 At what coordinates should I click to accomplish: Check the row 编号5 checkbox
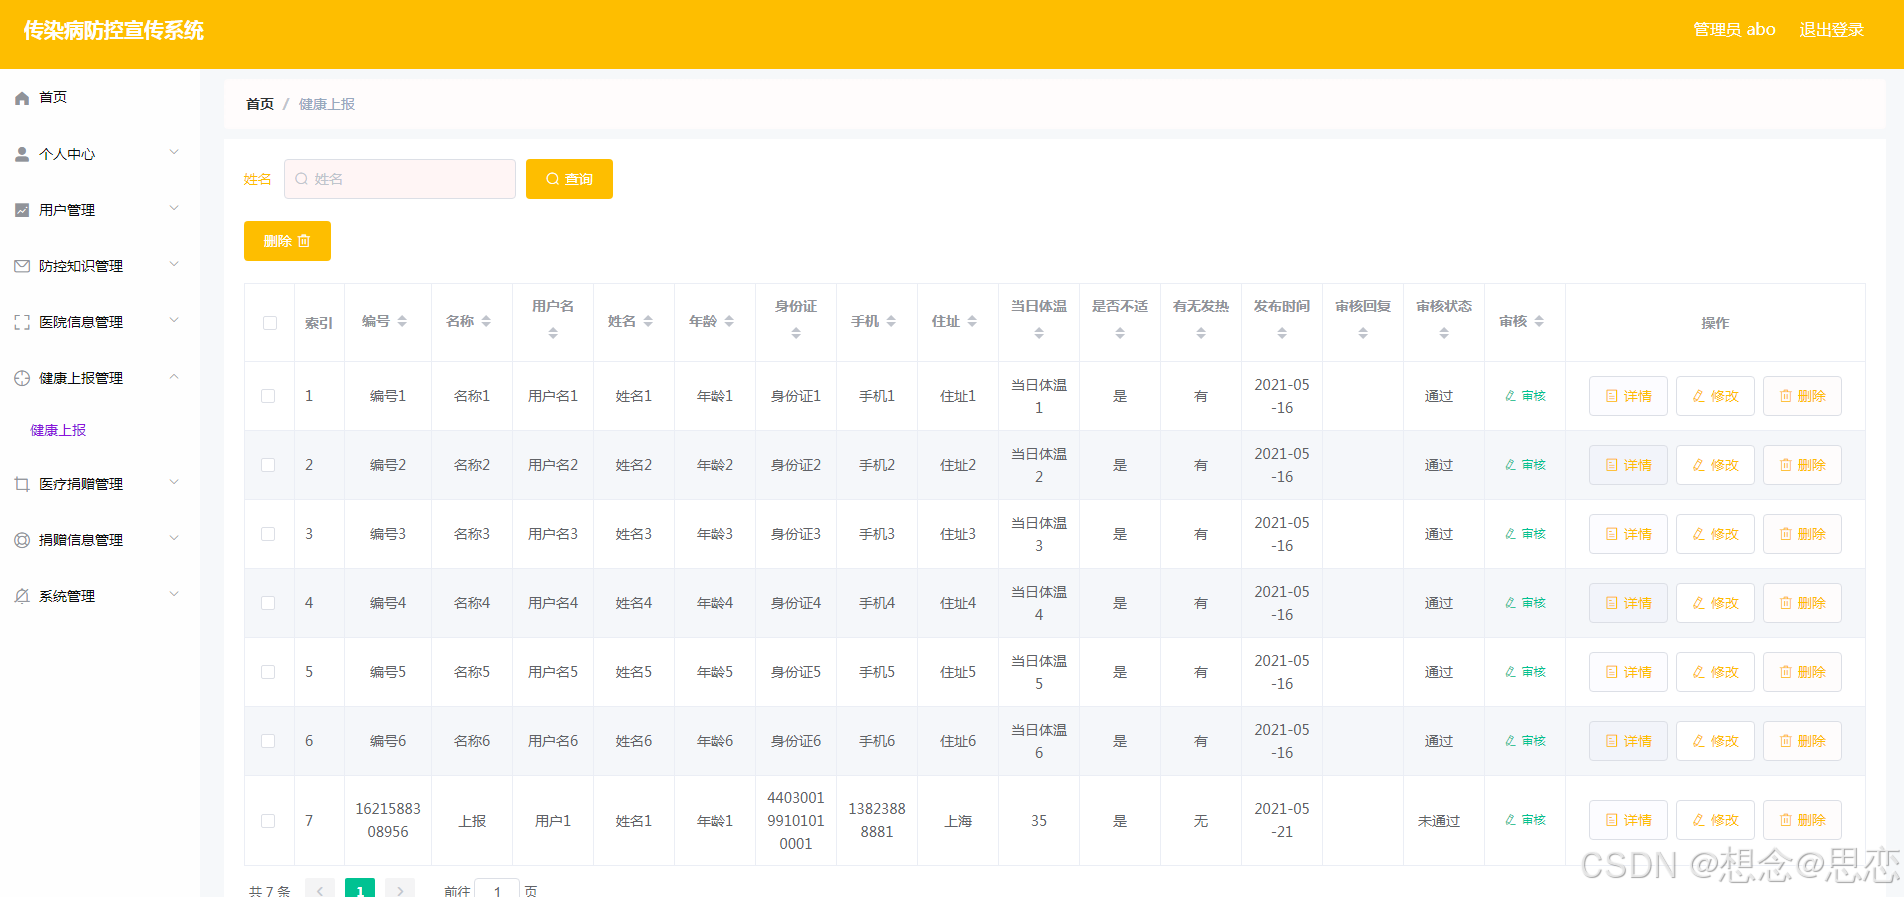268,672
